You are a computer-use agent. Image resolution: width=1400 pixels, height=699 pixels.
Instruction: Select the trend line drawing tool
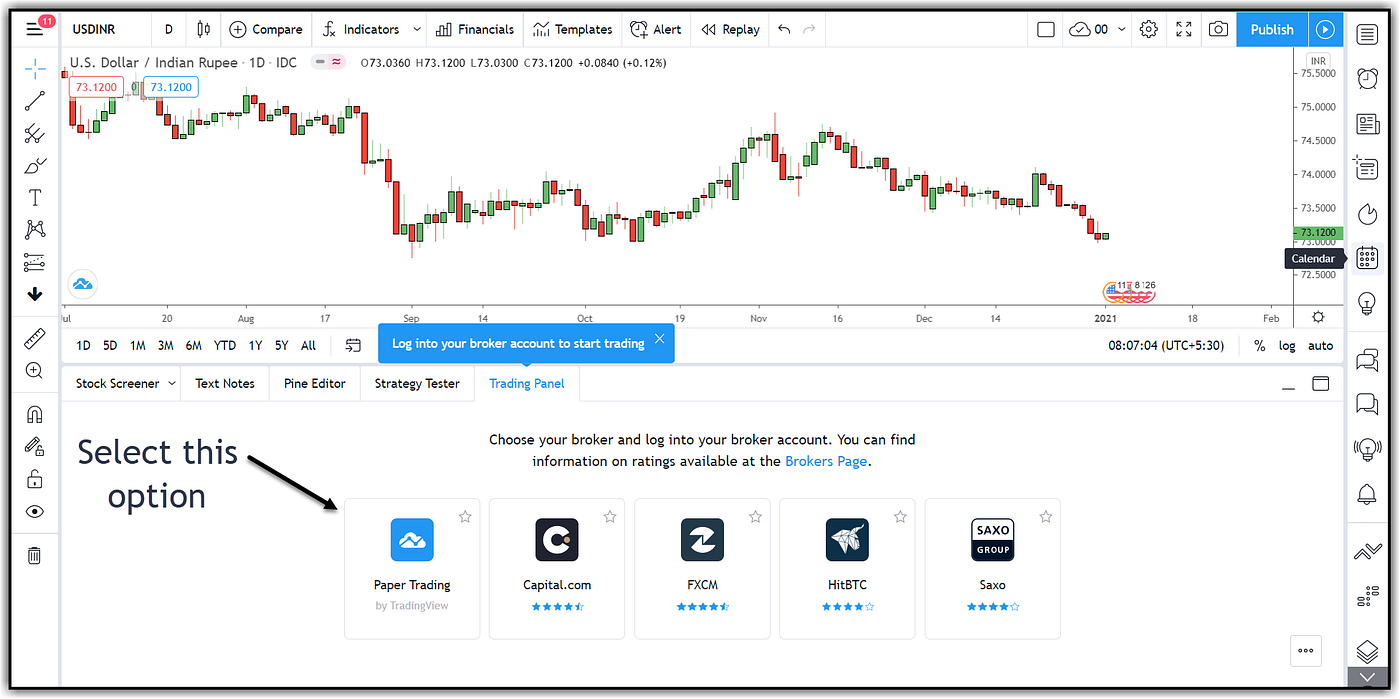[35, 100]
